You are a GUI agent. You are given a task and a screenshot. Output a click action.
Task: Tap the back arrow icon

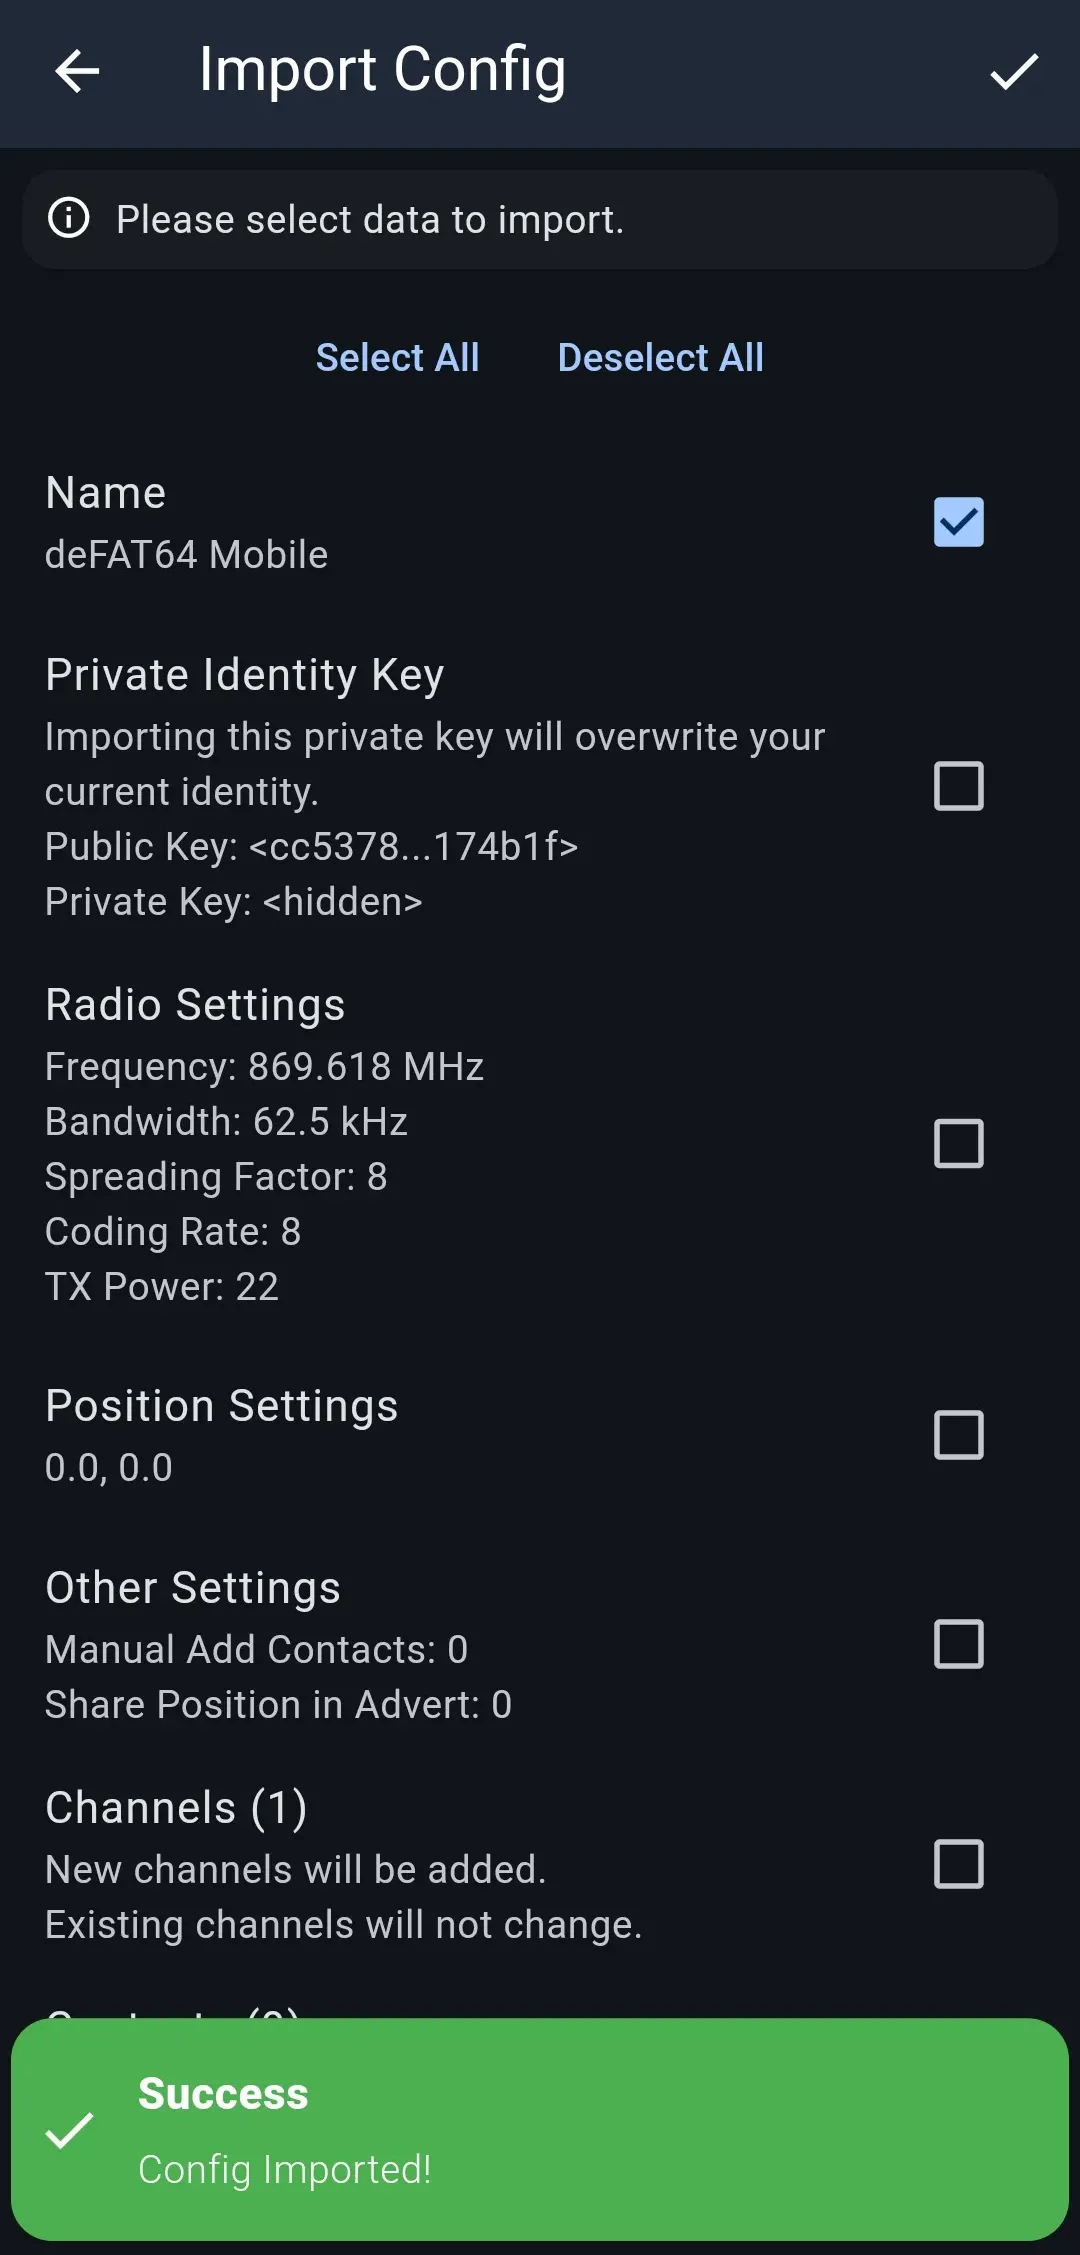(x=77, y=72)
